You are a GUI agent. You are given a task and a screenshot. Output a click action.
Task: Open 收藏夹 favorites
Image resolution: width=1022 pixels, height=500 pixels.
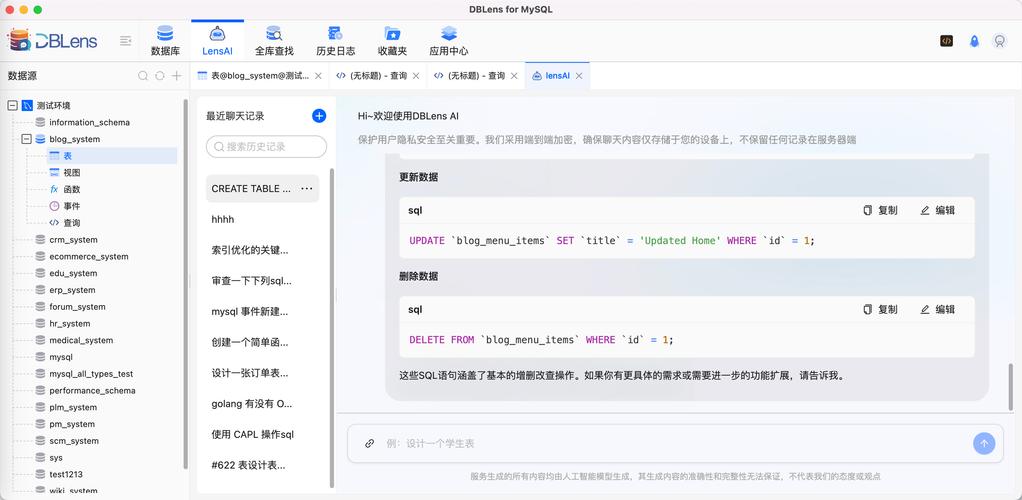click(x=392, y=40)
